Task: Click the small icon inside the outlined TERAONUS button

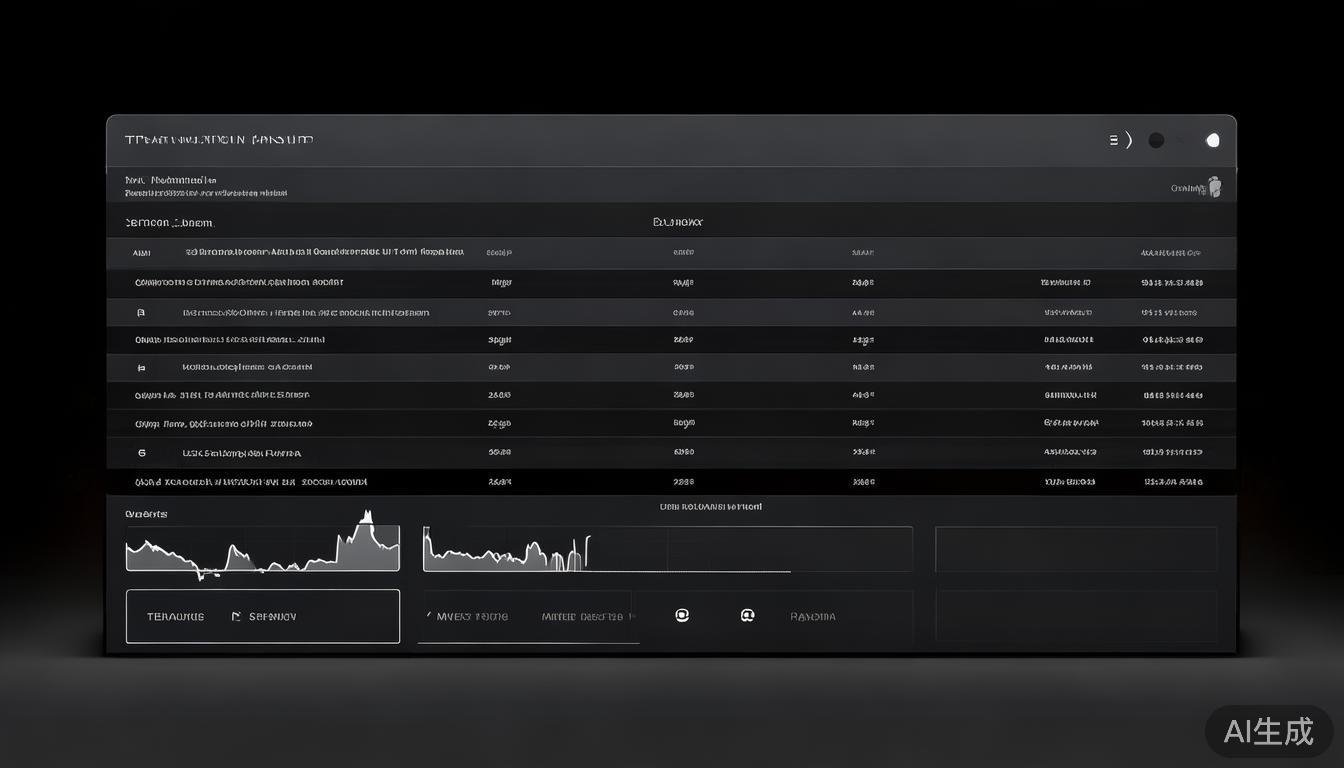Action: click(236, 617)
